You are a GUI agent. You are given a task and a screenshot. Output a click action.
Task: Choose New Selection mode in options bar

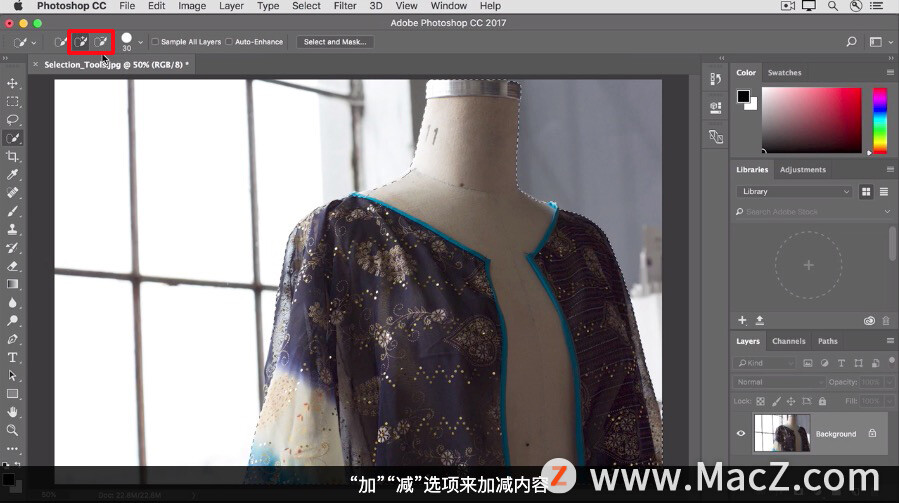point(60,42)
